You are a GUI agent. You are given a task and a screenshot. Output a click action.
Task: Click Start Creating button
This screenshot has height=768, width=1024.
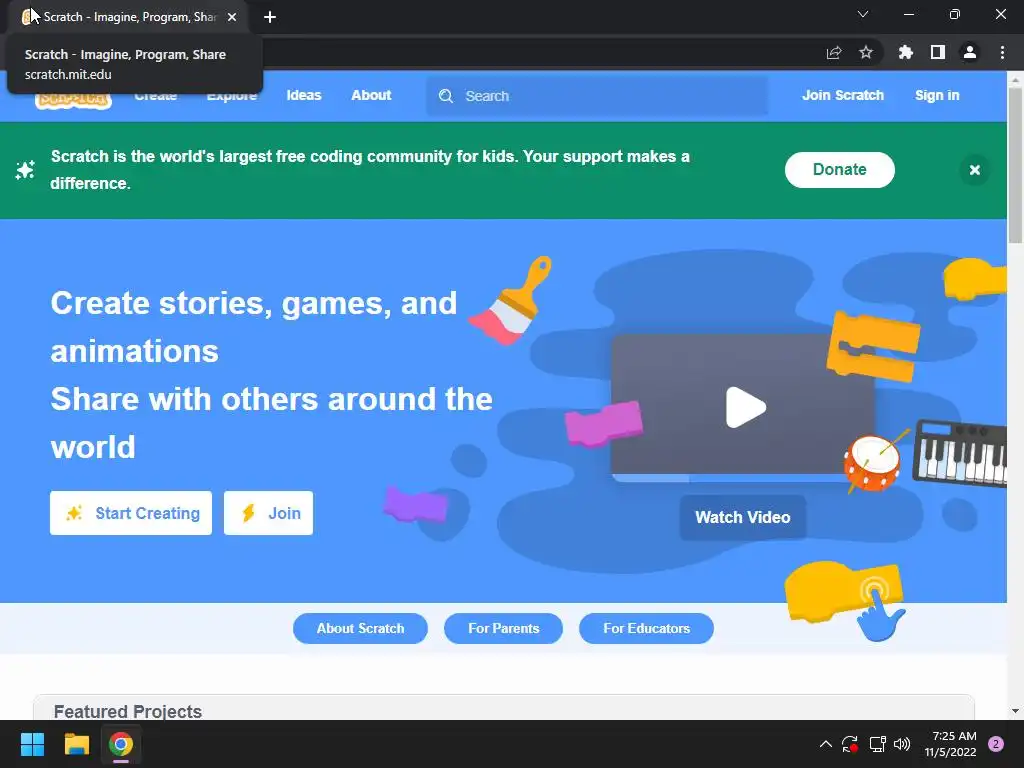131,513
